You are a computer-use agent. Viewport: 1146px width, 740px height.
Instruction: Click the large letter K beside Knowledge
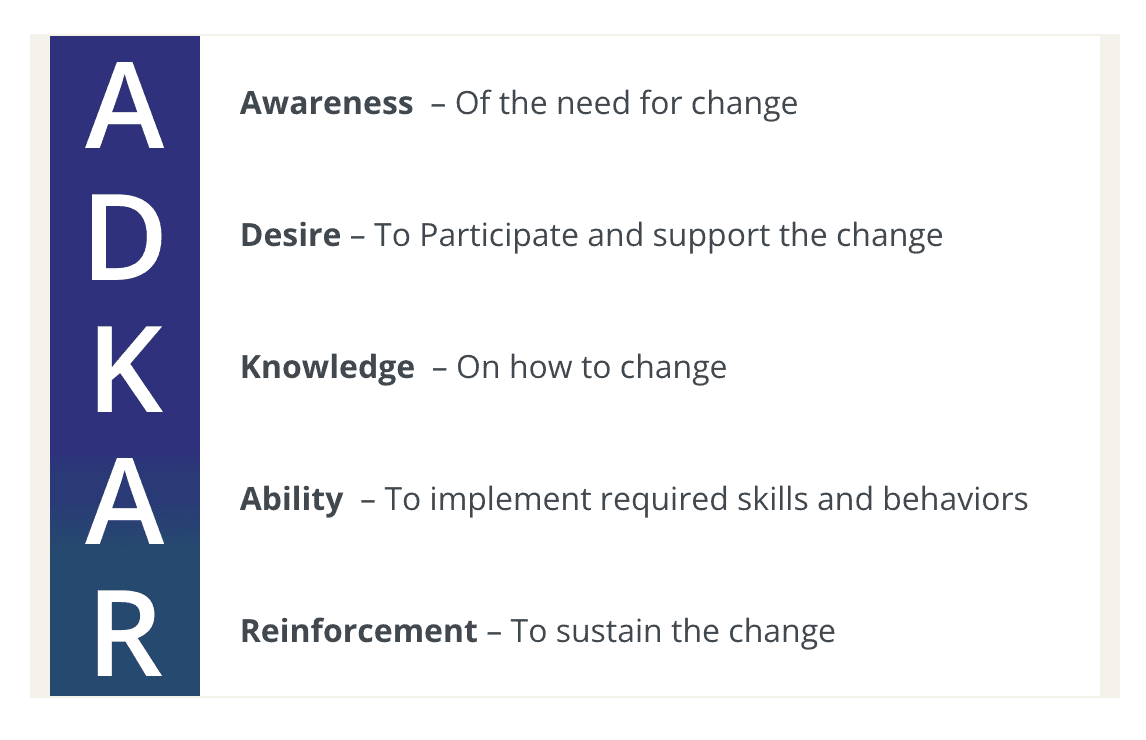[x=127, y=368]
